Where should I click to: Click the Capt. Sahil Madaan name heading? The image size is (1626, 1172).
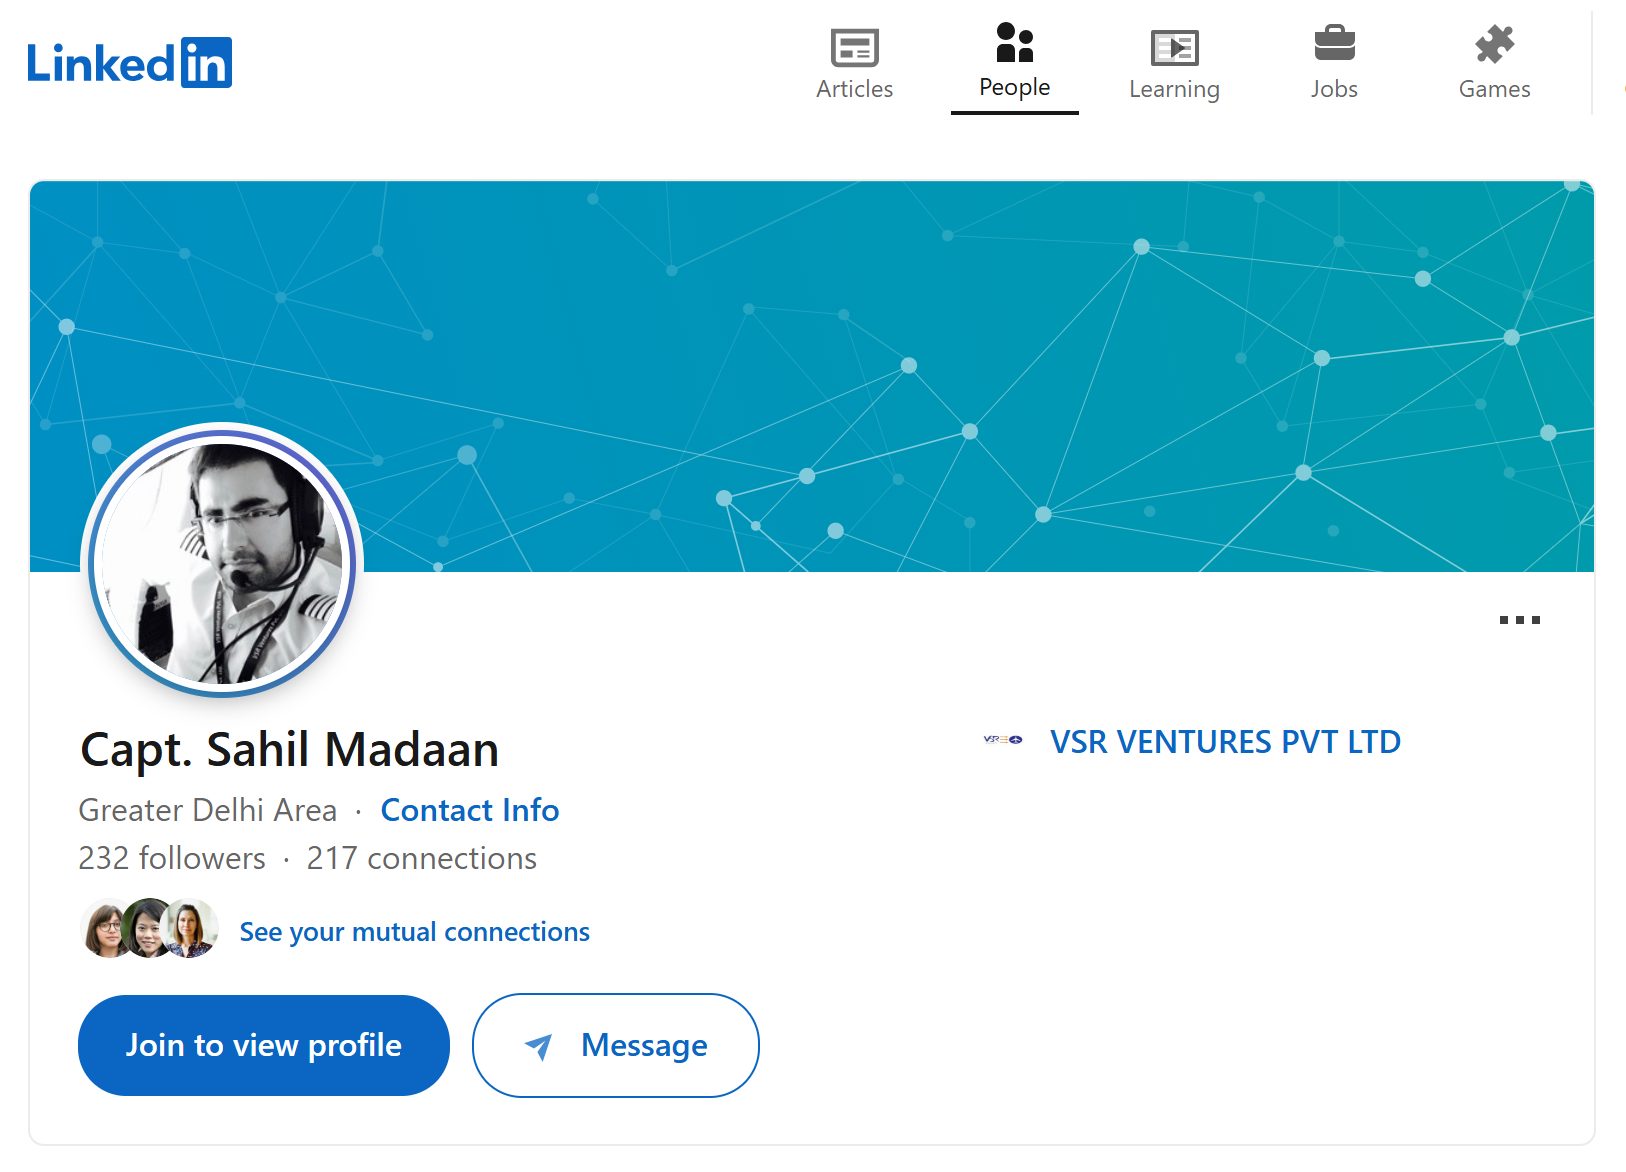(289, 750)
